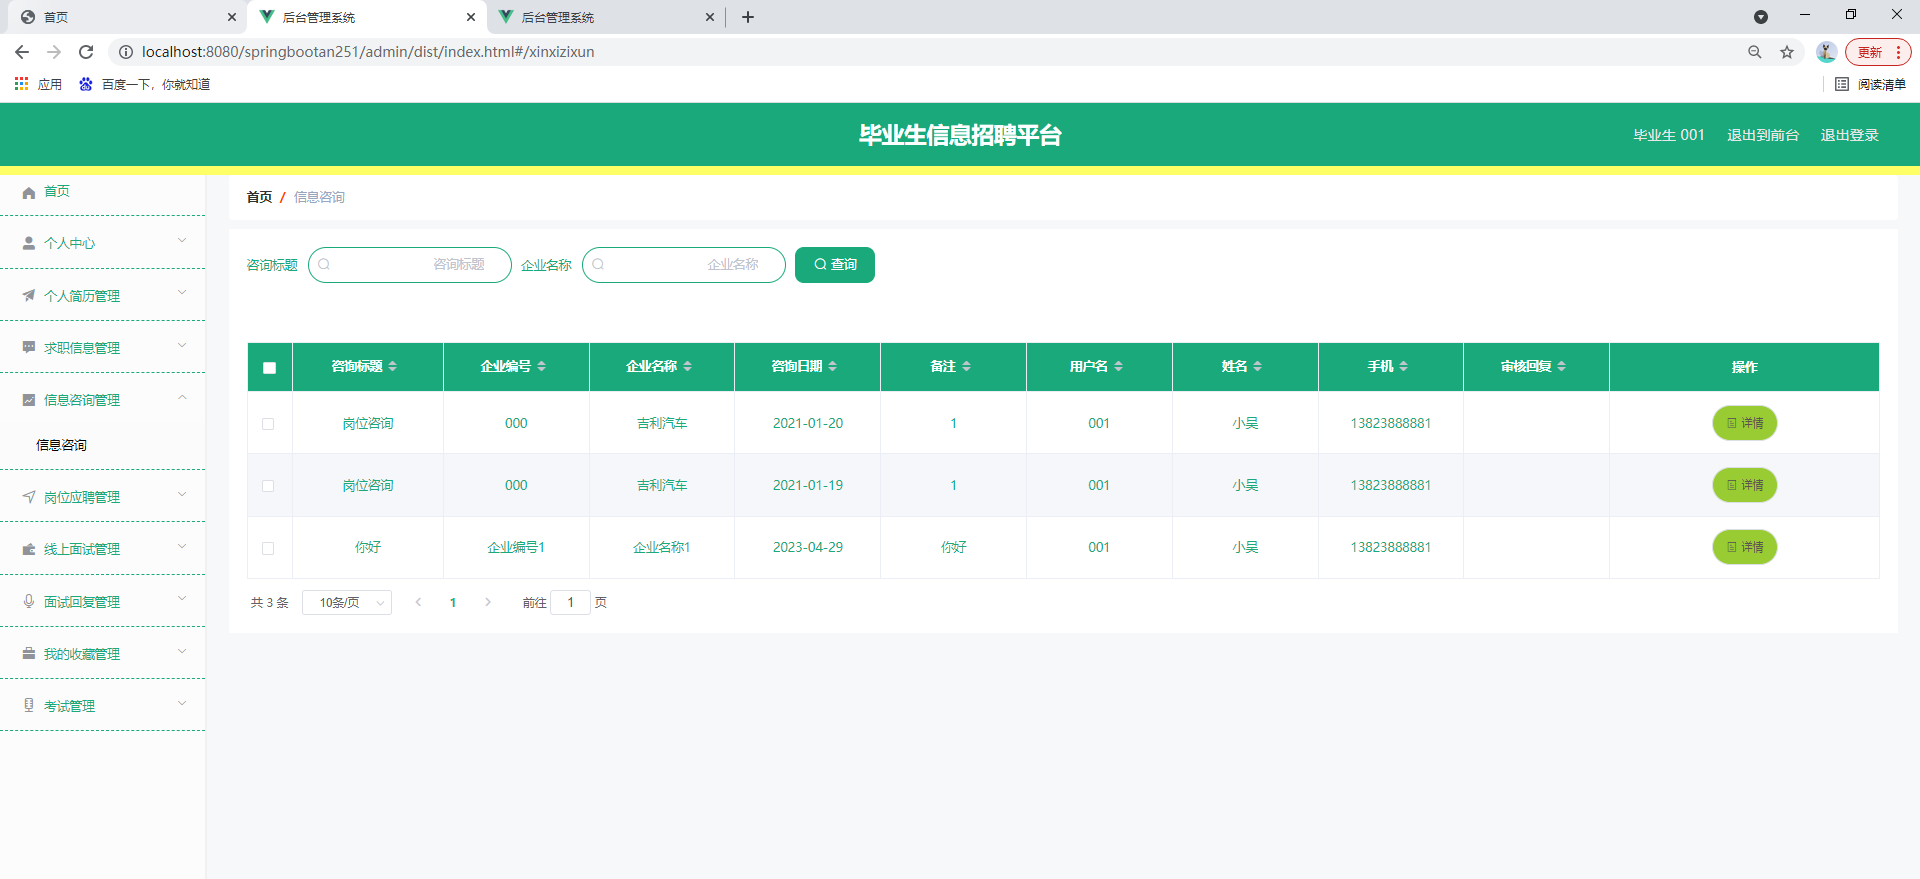
Task: Click the 求职信息管理 chat icon
Action: 29,348
